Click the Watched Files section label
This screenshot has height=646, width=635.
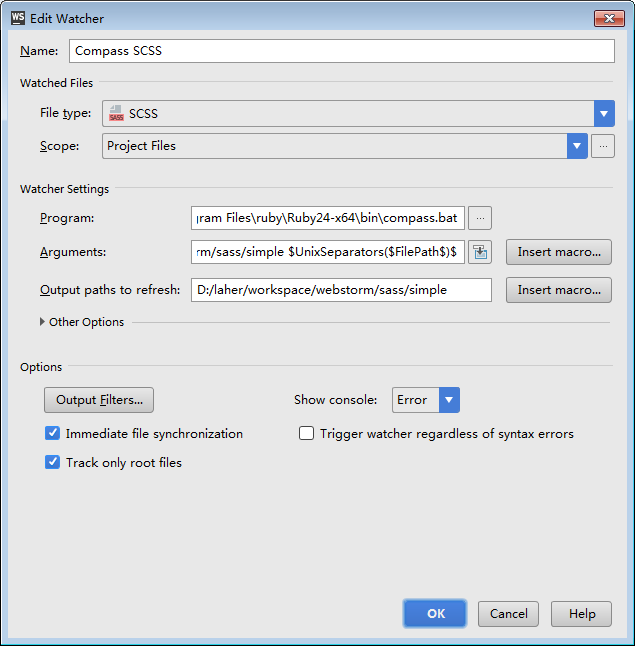pos(56,83)
